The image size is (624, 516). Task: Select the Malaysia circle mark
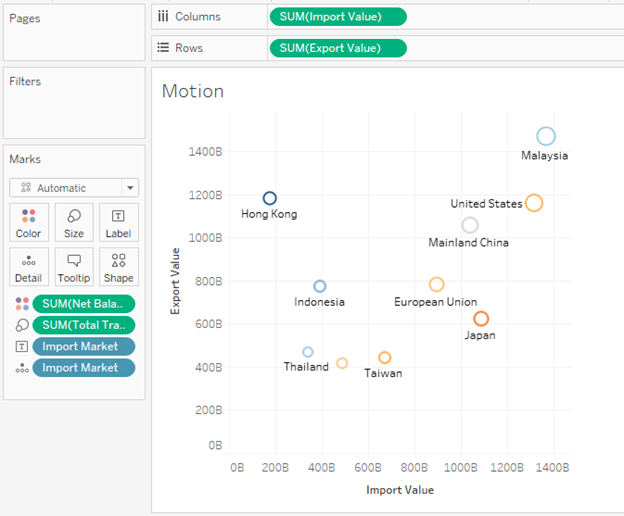click(545, 137)
